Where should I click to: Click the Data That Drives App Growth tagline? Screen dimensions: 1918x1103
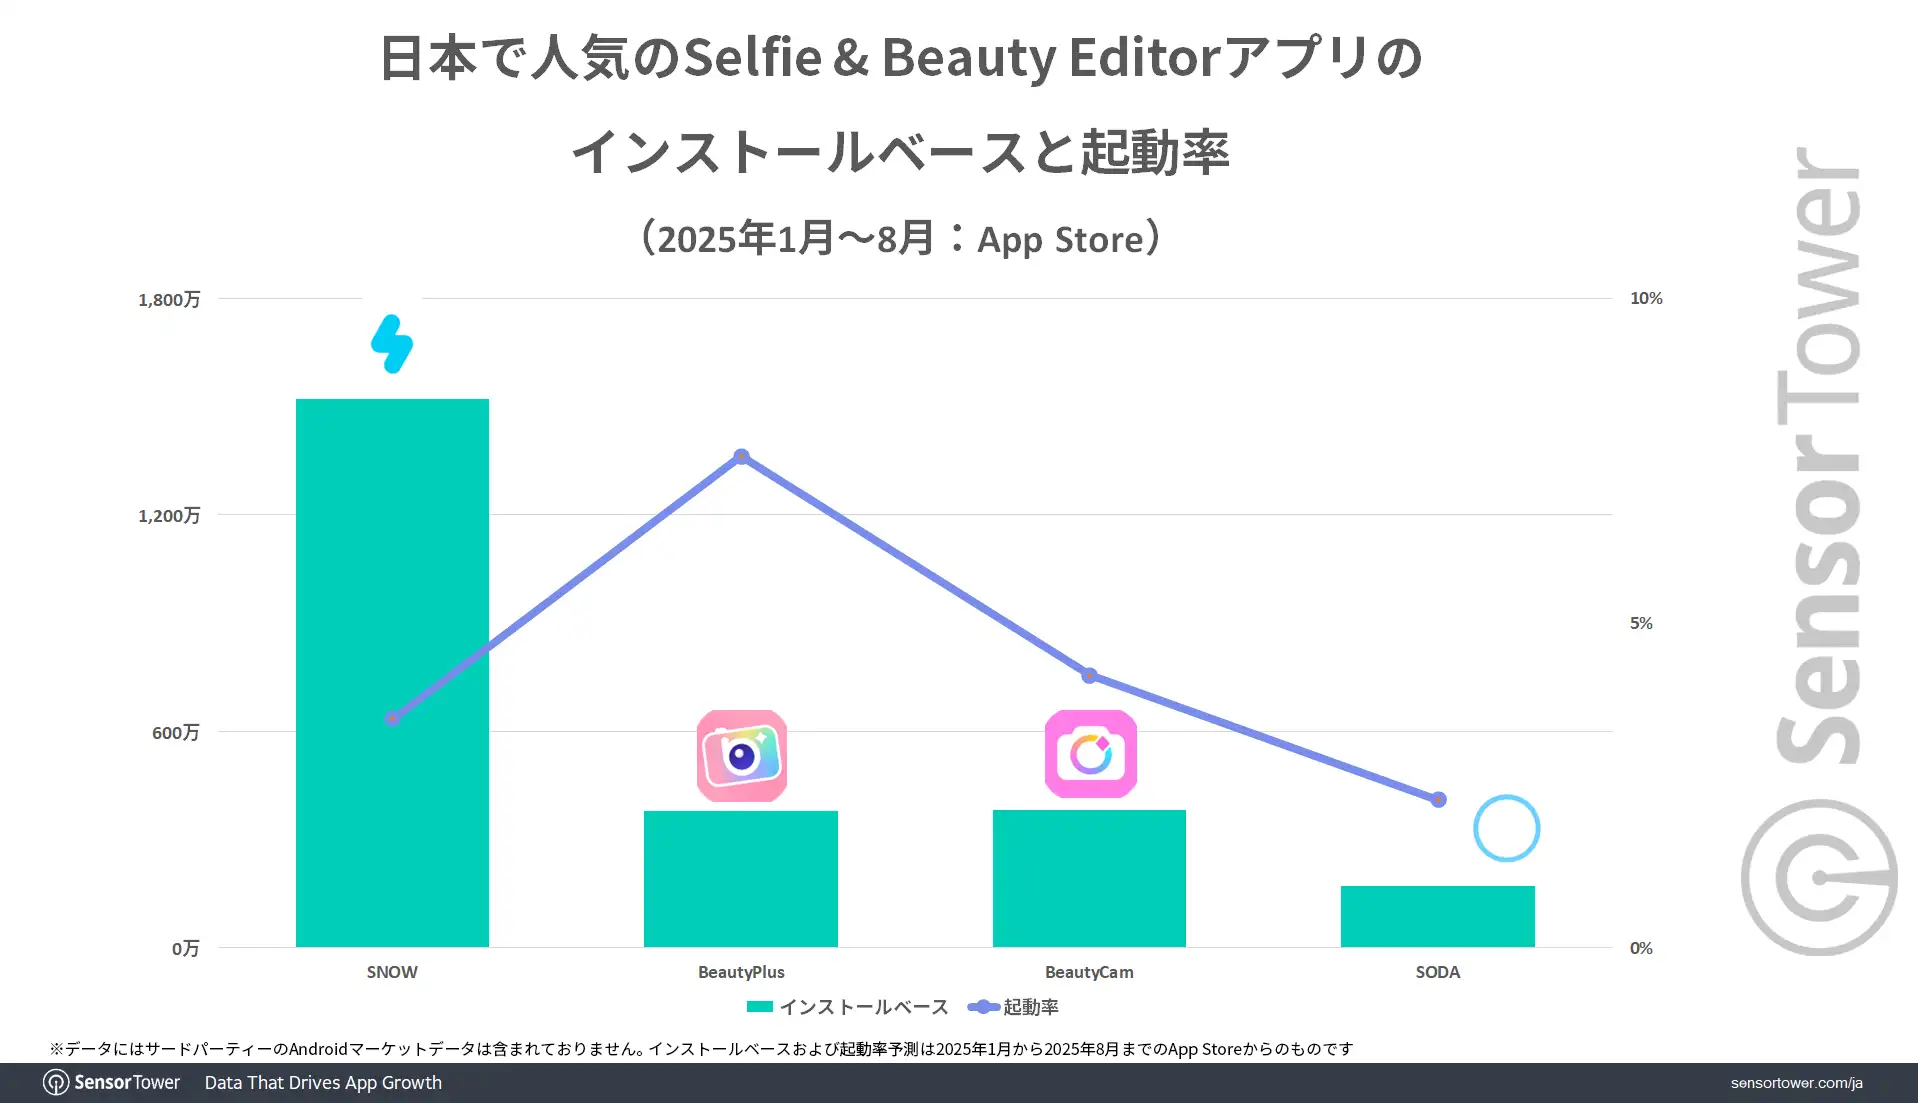point(323,1083)
